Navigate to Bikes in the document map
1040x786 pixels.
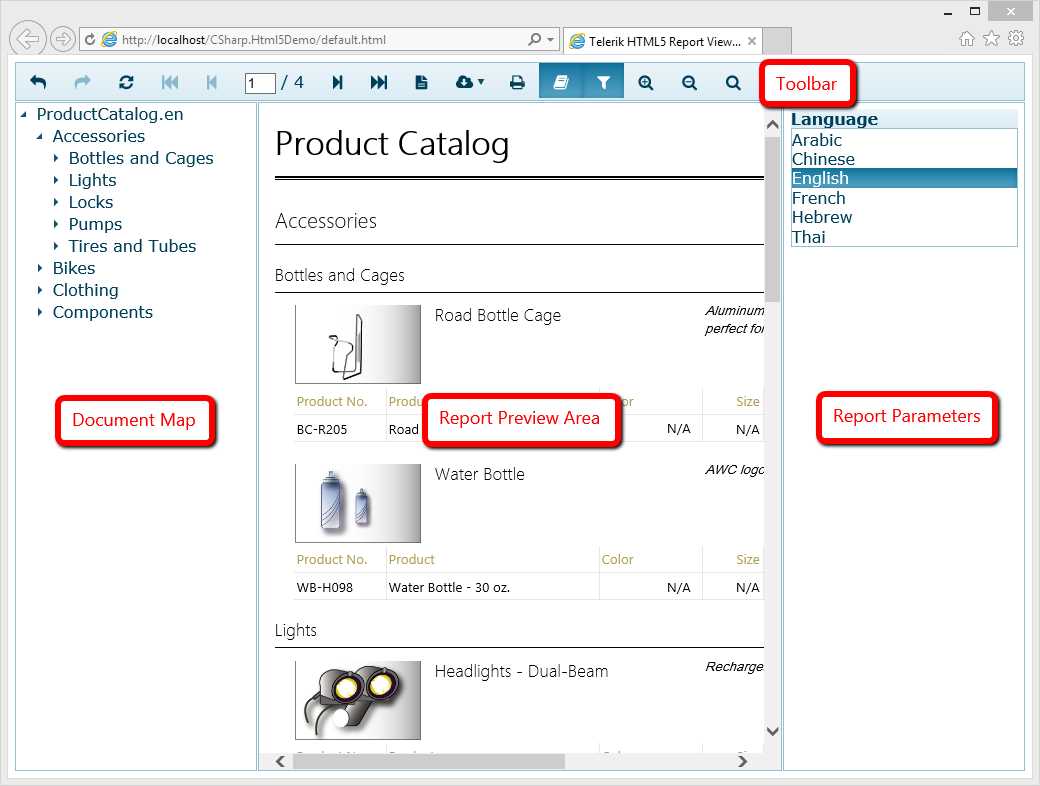(x=74, y=268)
